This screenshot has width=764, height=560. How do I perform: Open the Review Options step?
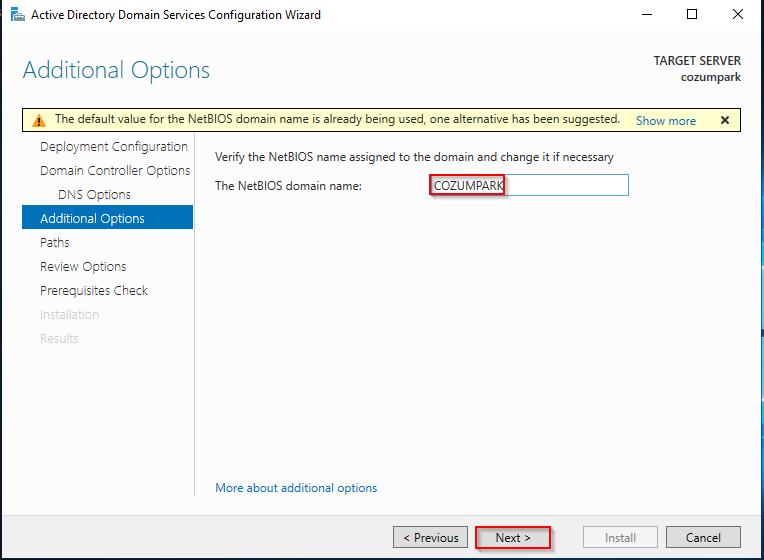coord(83,267)
